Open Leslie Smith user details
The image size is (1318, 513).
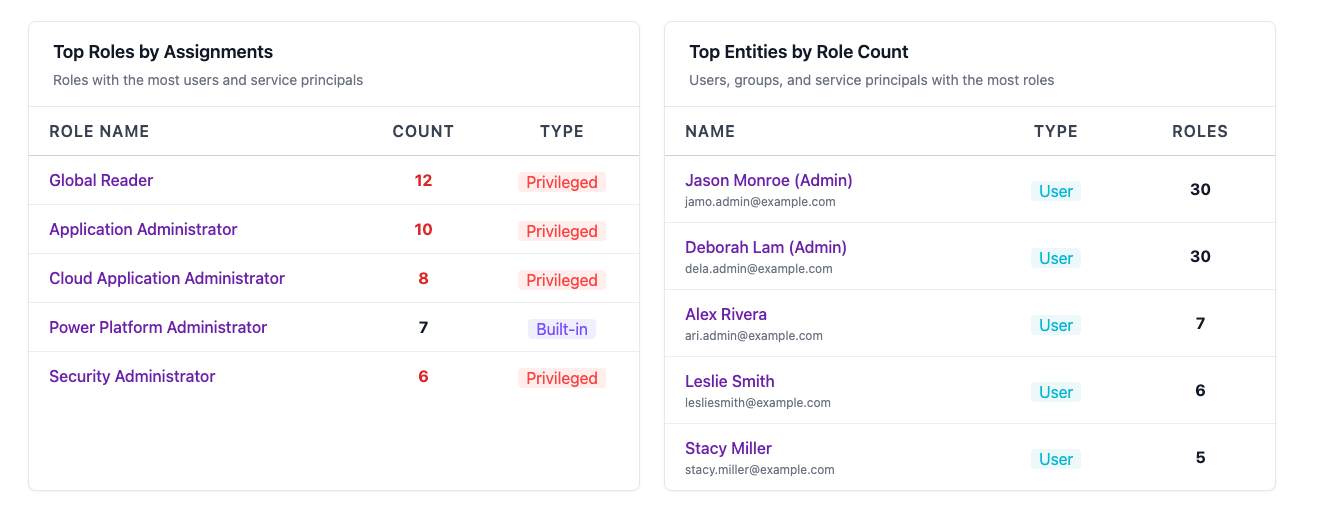(729, 382)
